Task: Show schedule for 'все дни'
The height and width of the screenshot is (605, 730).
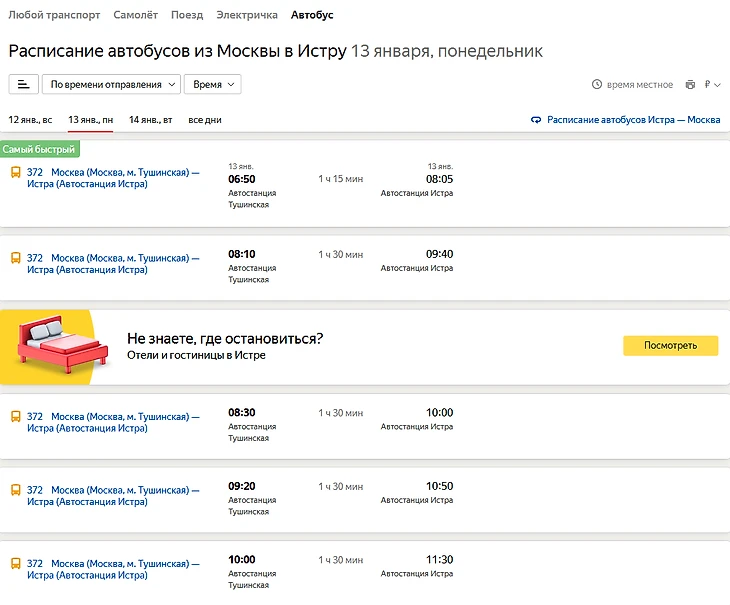Action: click(x=205, y=120)
